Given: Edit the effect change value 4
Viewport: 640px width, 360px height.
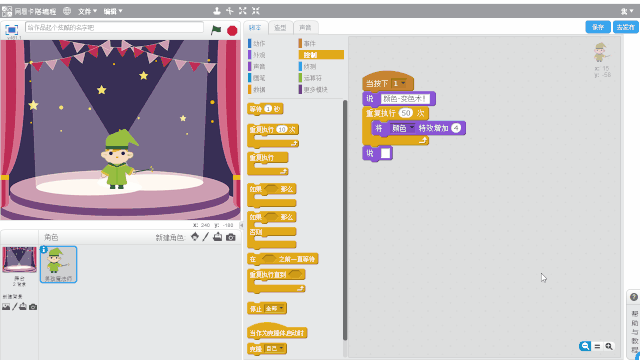Looking at the screenshot, I should pos(456,128).
